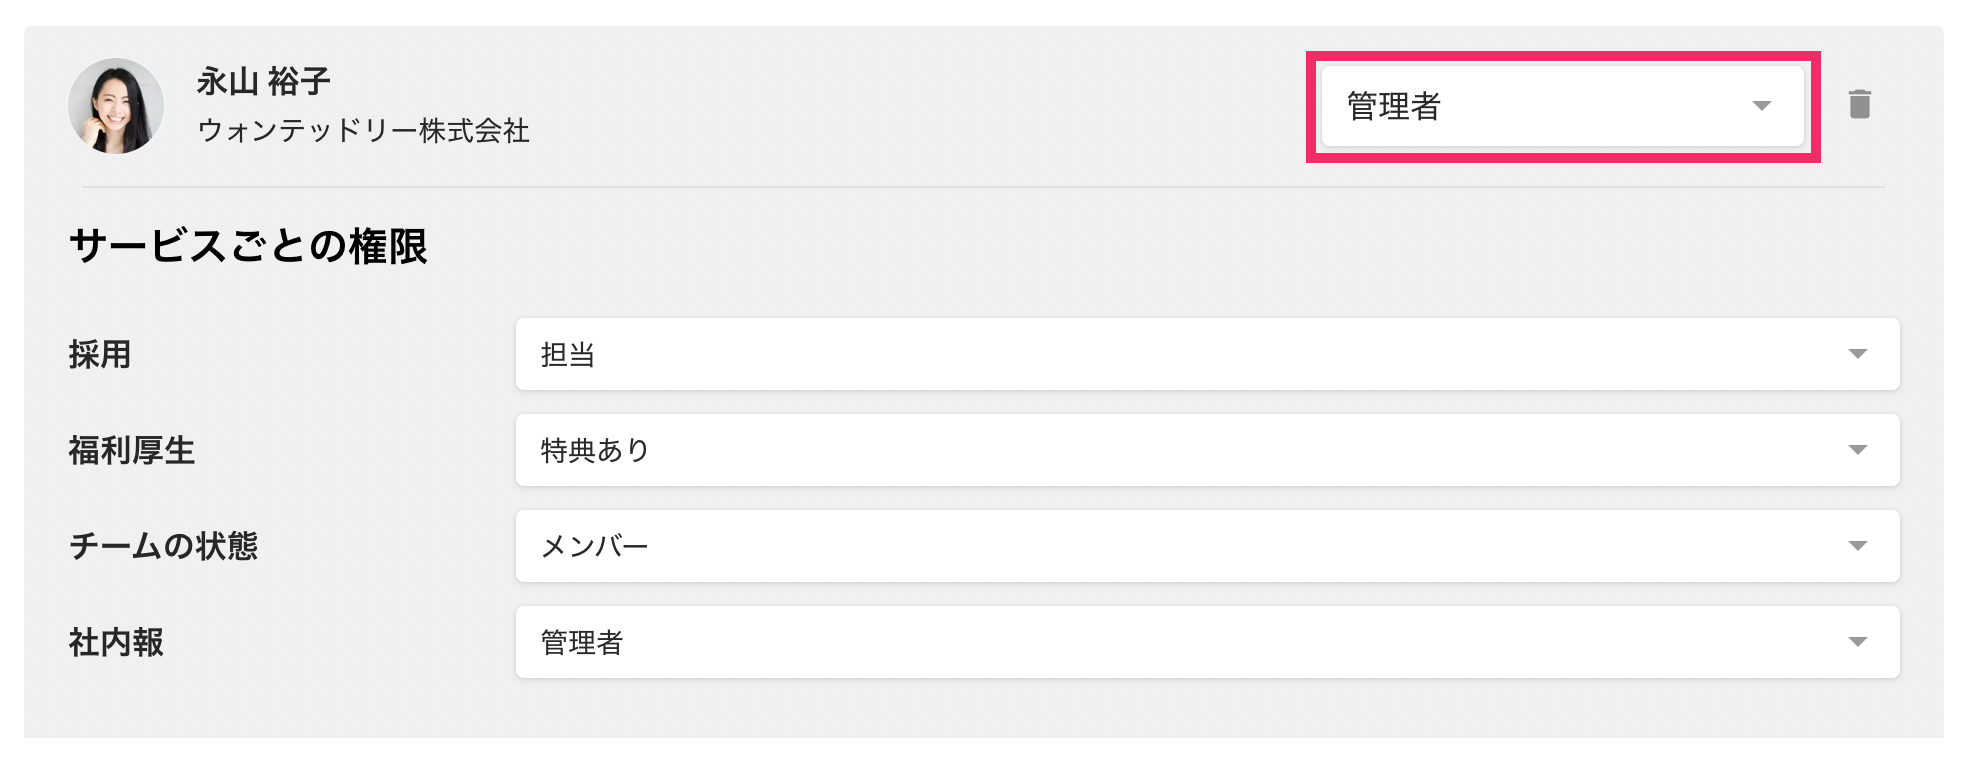This screenshot has width=1973, height=760.
Task: Click the 福利厚生 row label
Action: pos(131,450)
